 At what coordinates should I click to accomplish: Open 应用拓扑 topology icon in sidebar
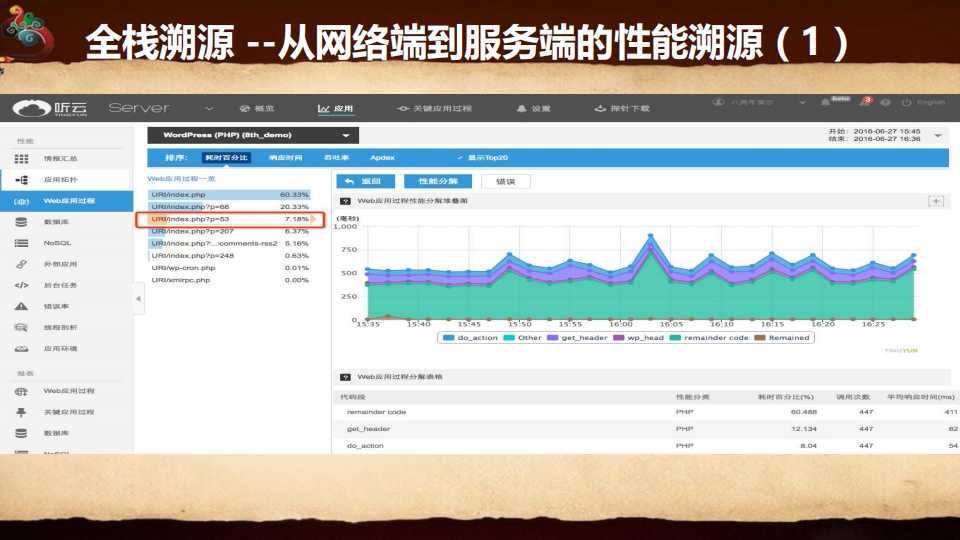21,180
